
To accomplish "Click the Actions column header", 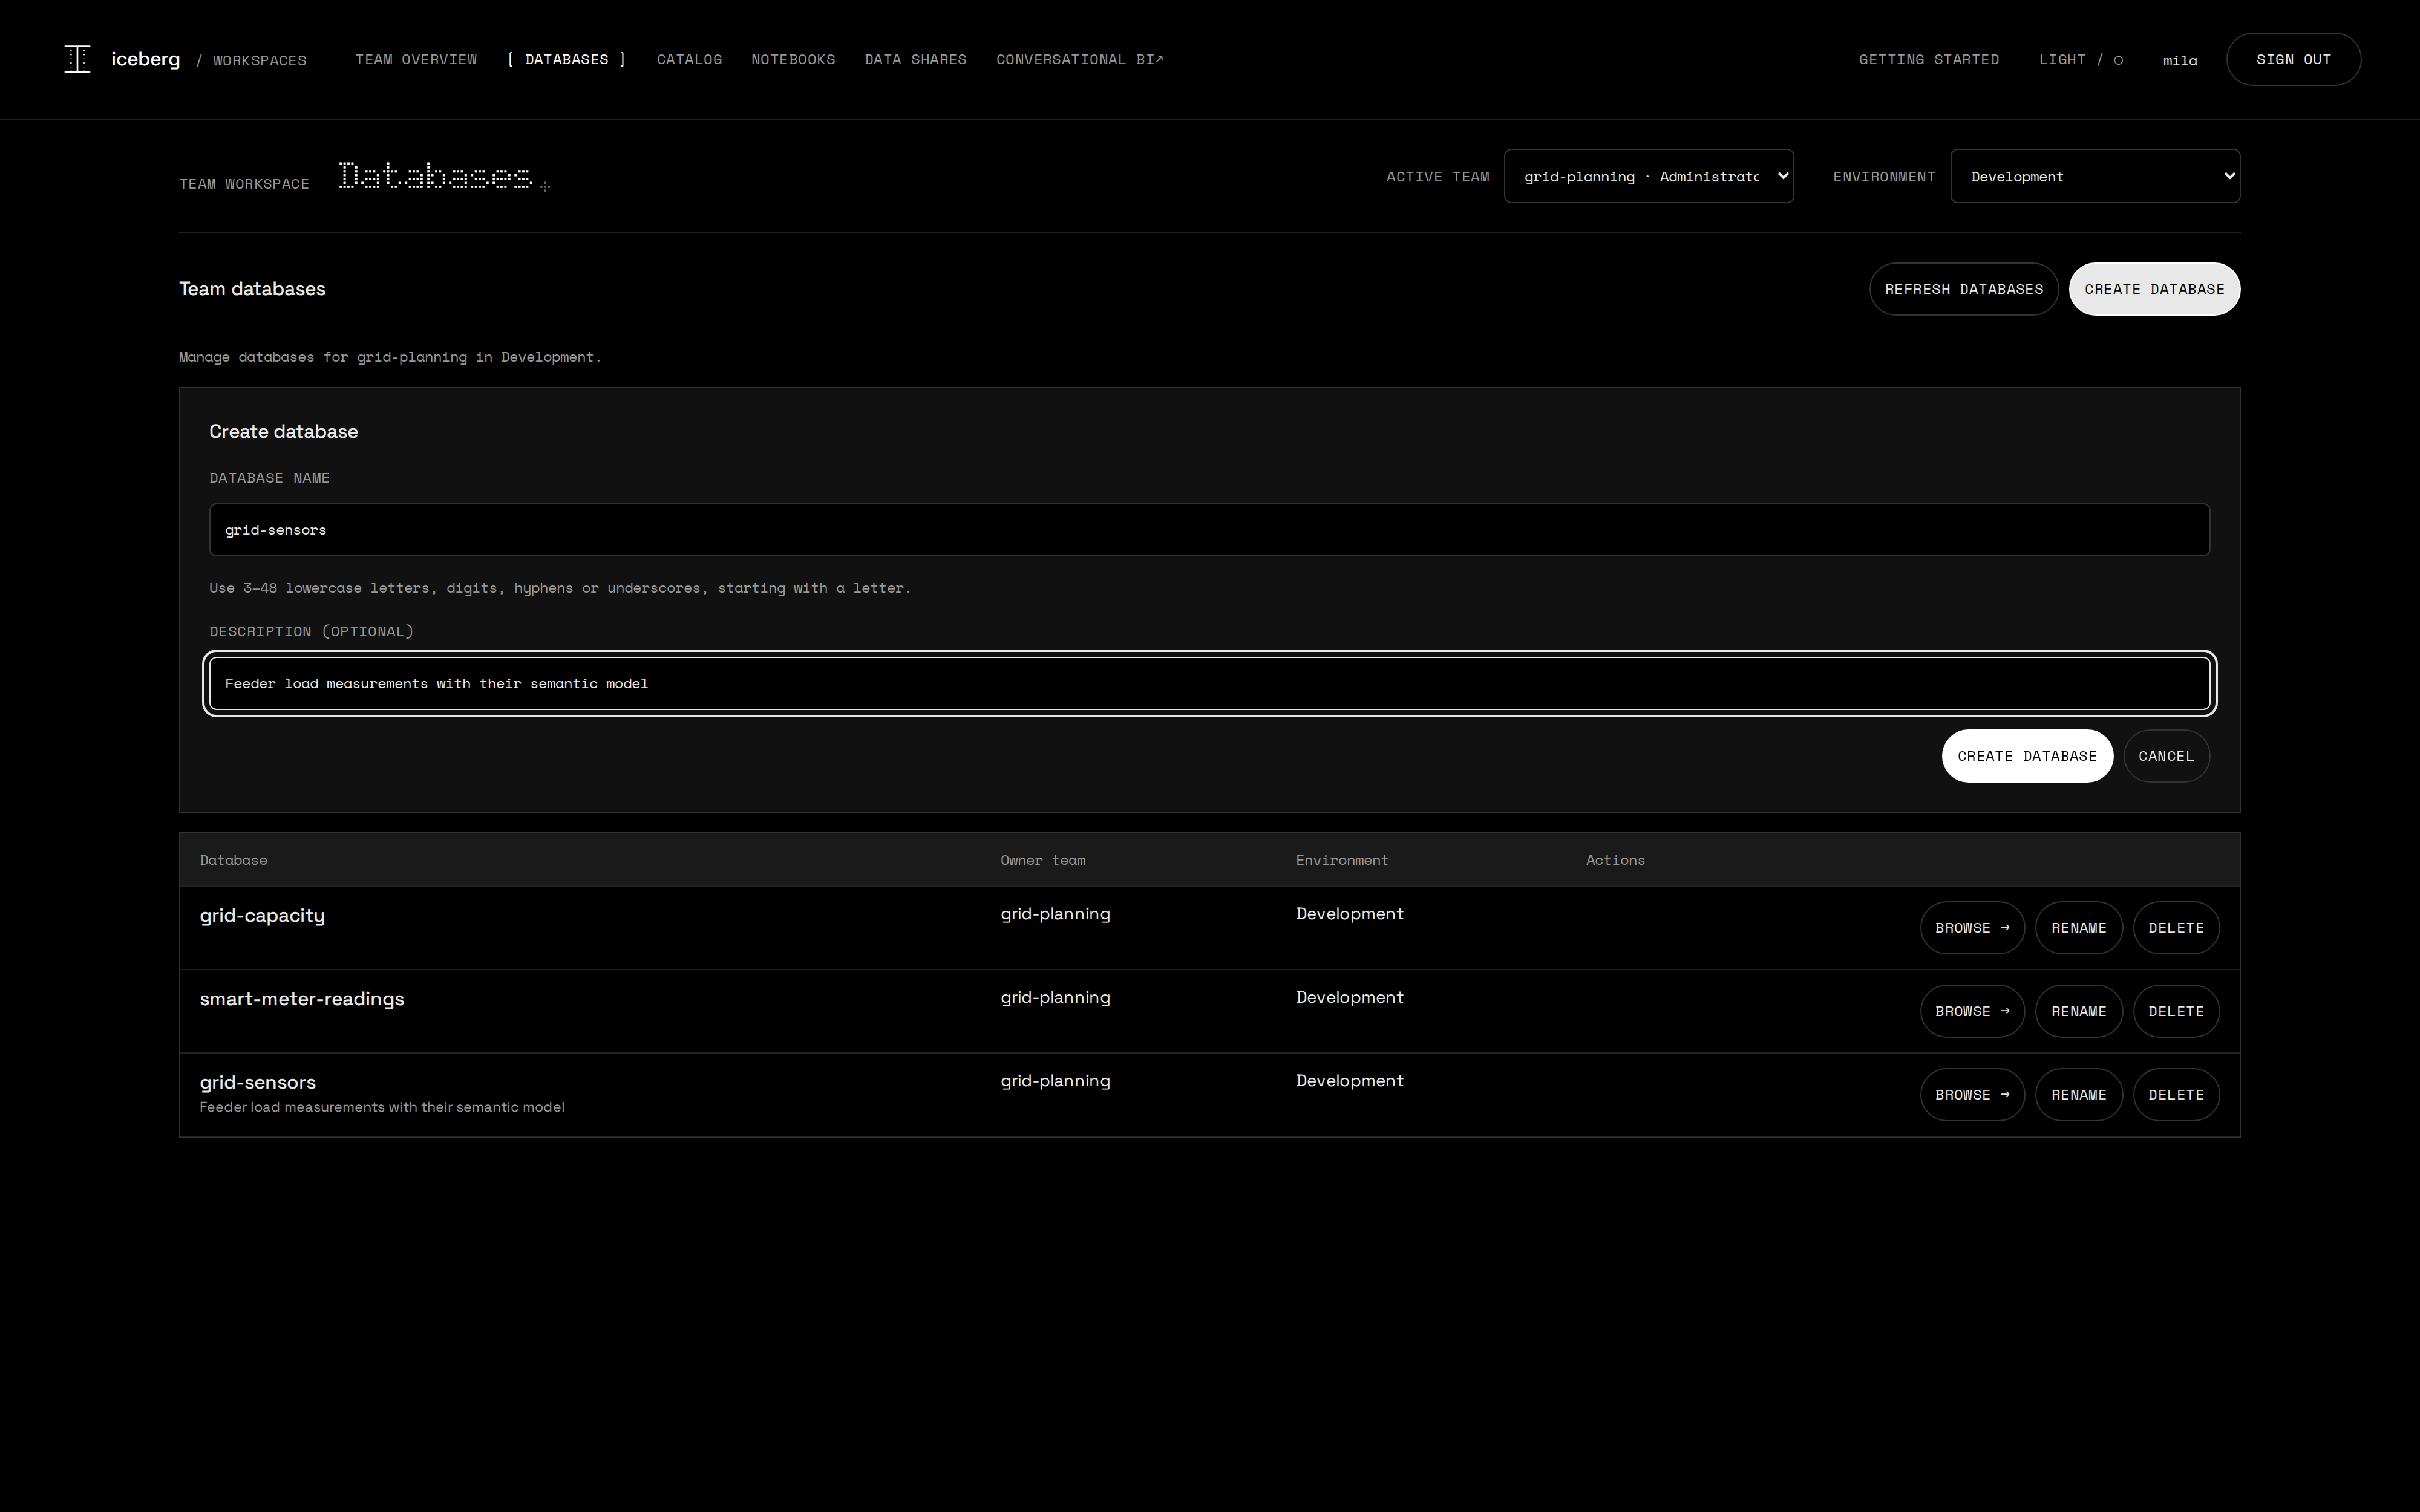I will (1615, 860).
